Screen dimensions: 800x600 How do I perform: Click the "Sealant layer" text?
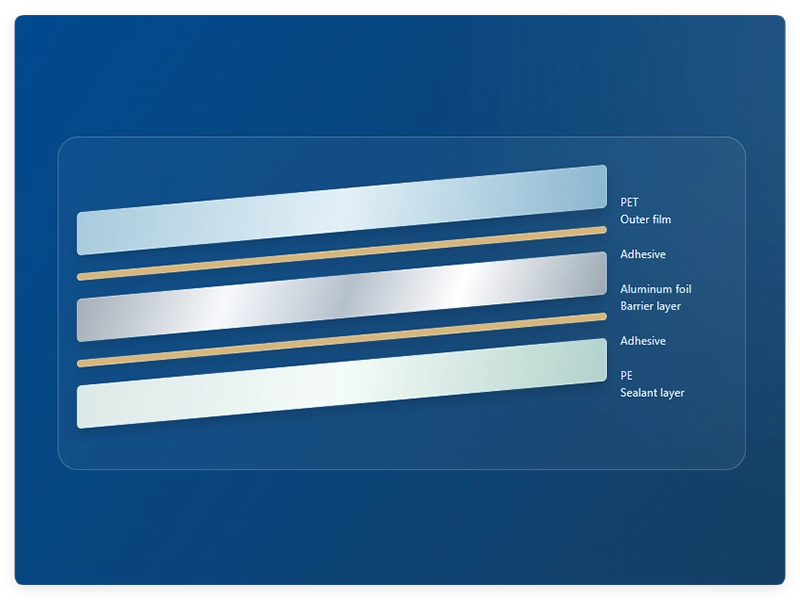pyautogui.click(x=652, y=393)
